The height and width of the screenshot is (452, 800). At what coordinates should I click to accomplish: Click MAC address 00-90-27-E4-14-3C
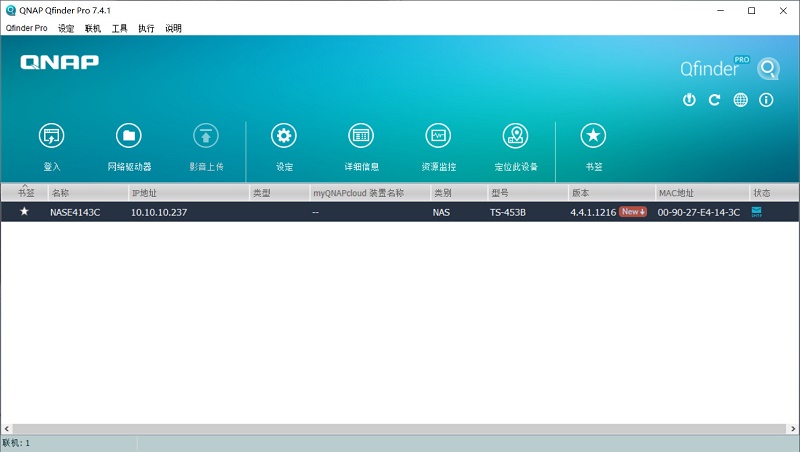coord(698,212)
